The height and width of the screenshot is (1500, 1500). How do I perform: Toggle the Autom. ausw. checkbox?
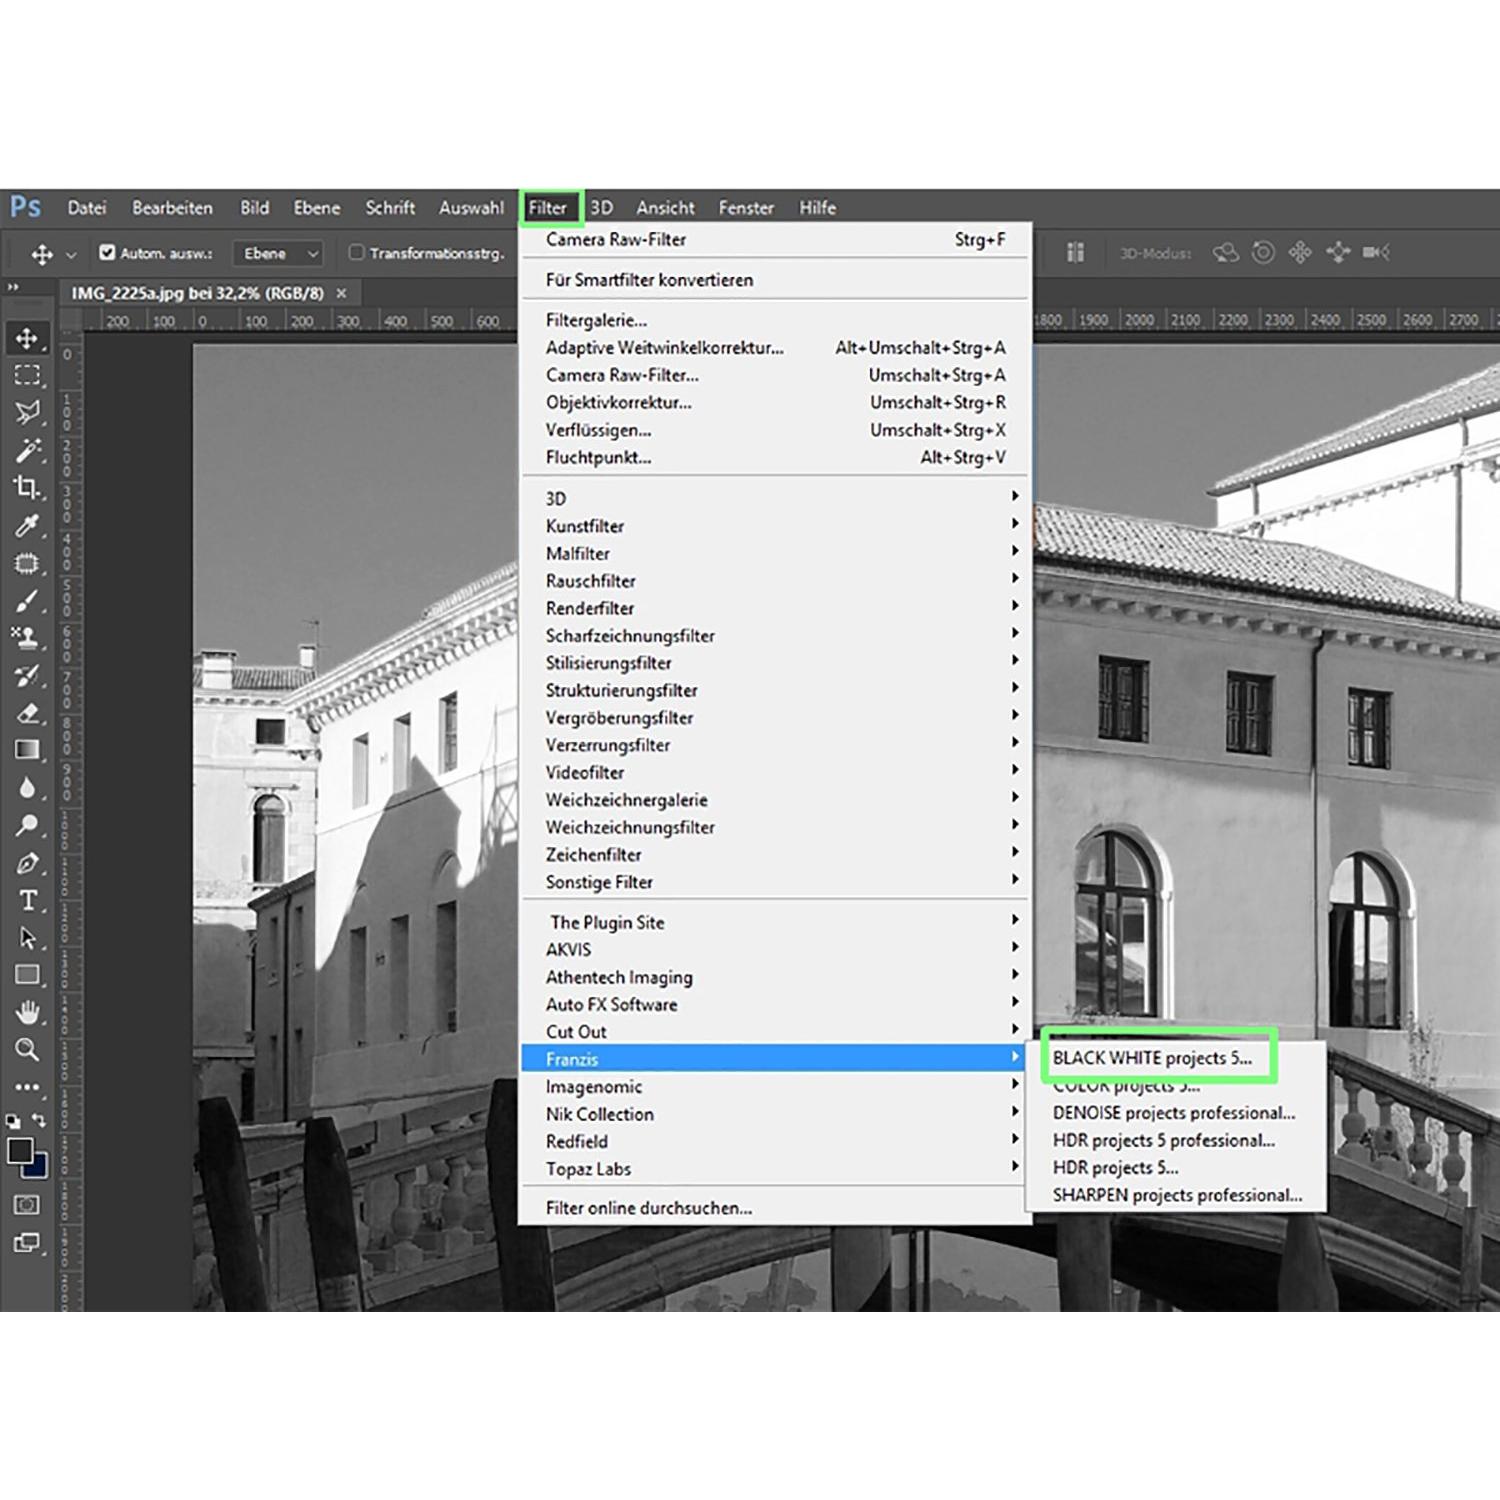click(107, 253)
